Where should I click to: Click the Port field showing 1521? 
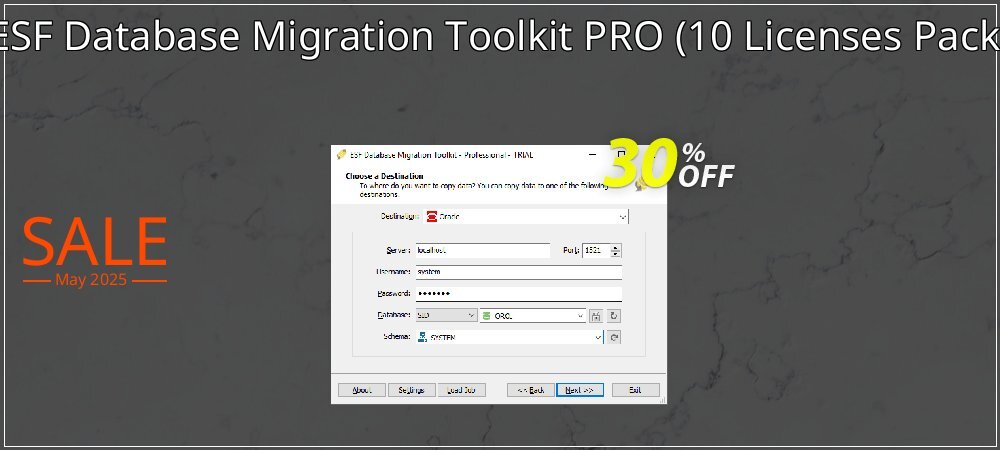pos(597,250)
